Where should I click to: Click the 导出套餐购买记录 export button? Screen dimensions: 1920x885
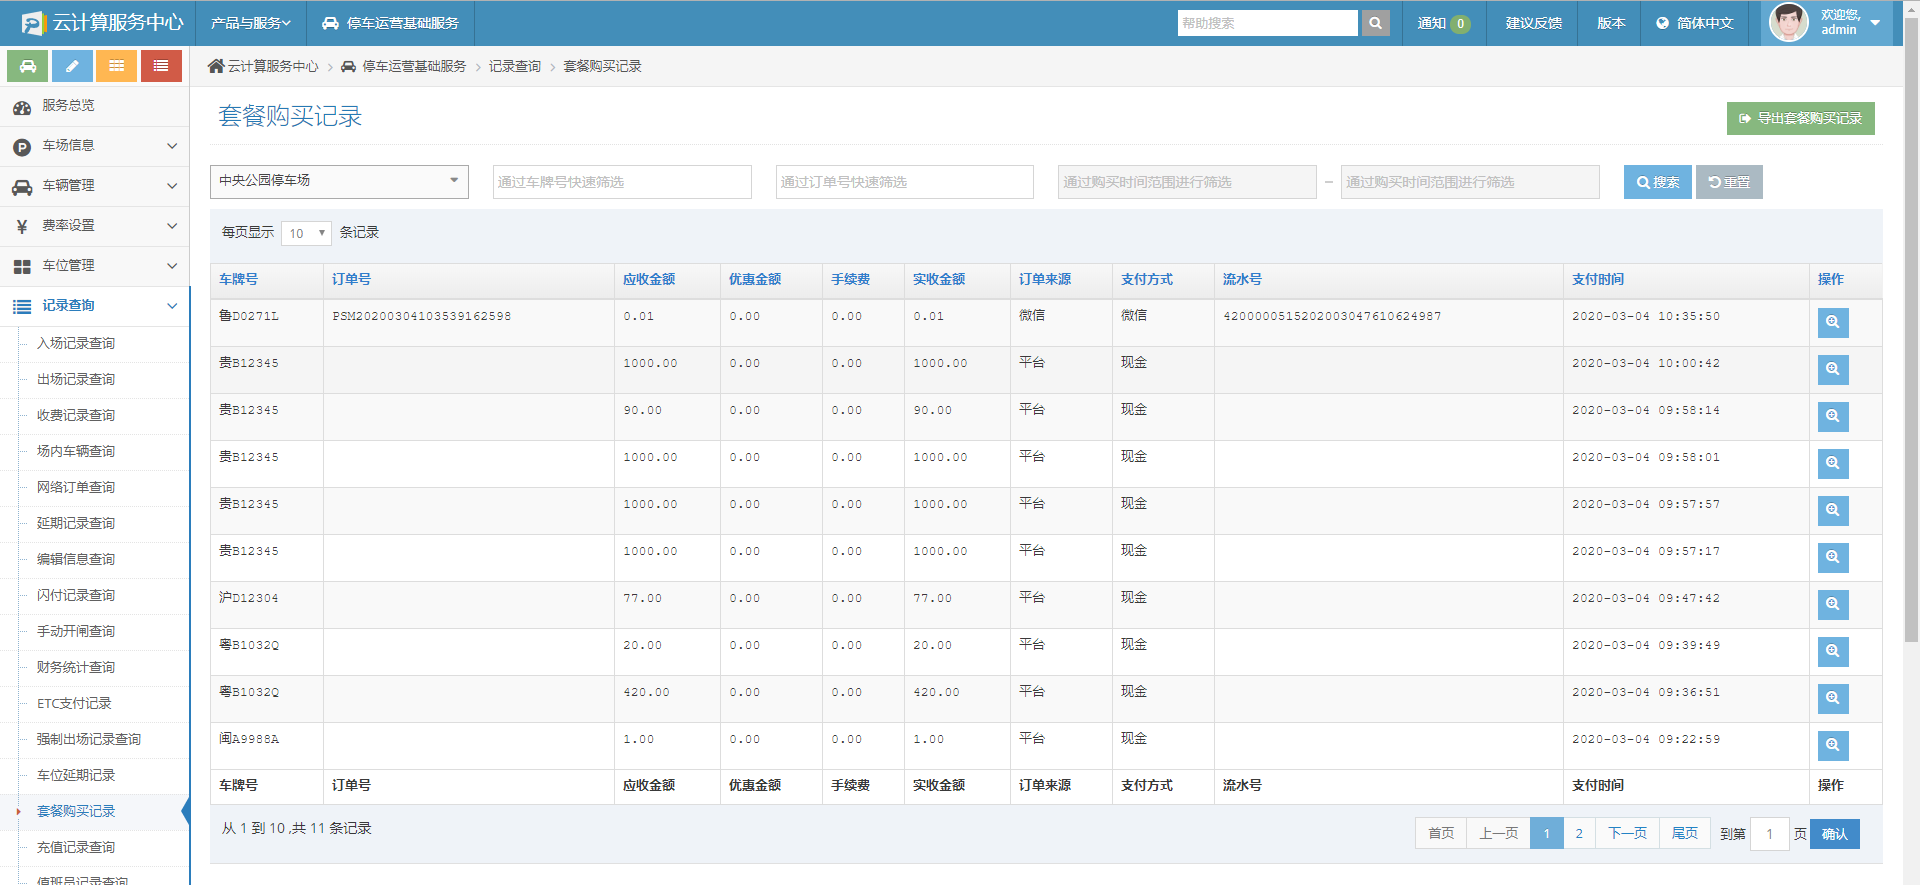(1800, 118)
